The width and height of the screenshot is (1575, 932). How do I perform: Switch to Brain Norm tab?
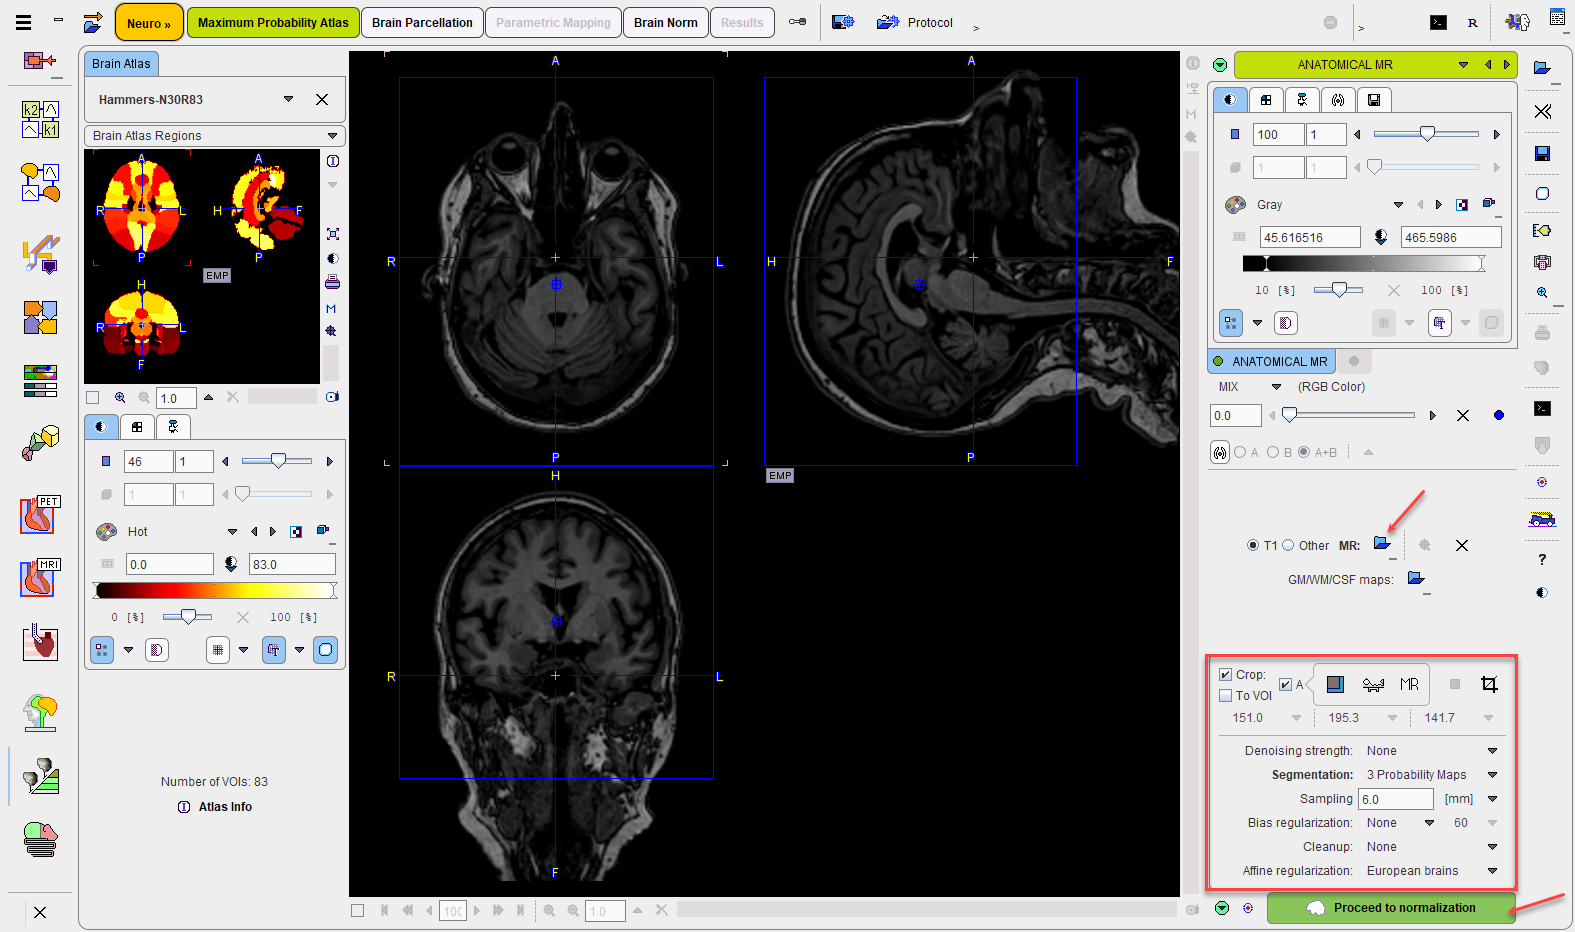[x=666, y=22]
